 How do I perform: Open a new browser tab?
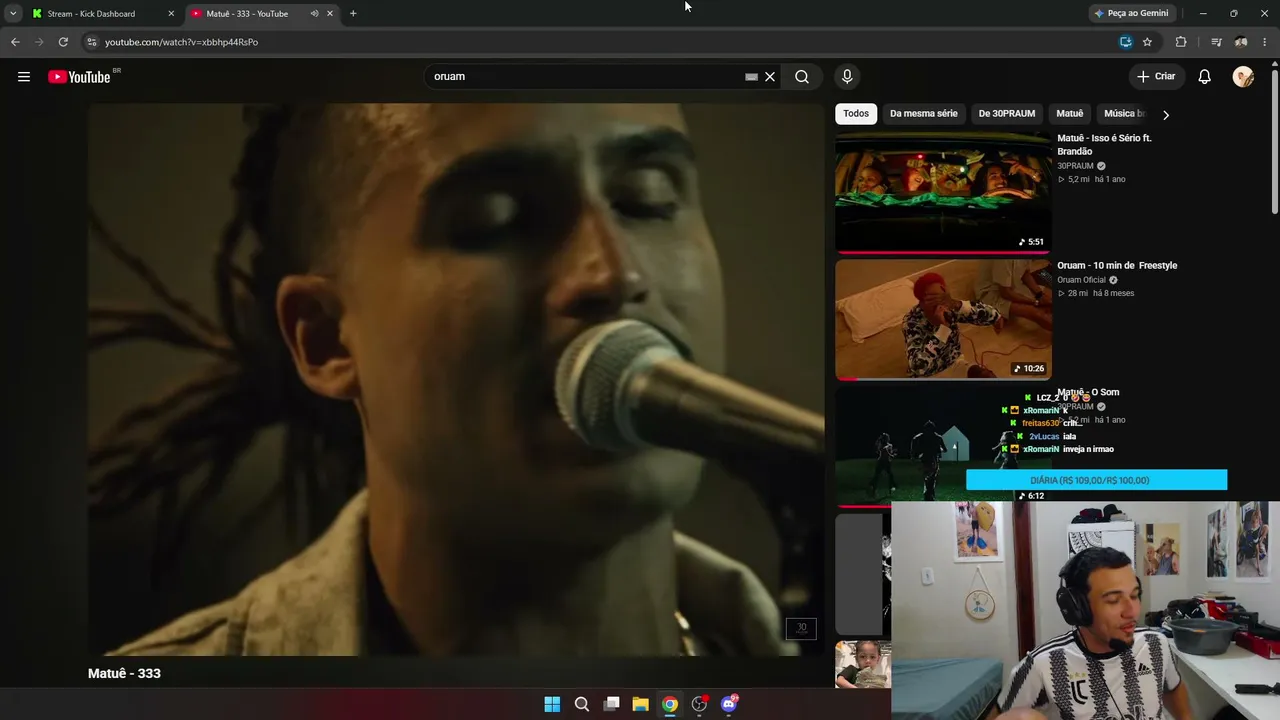tap(353, 14)
